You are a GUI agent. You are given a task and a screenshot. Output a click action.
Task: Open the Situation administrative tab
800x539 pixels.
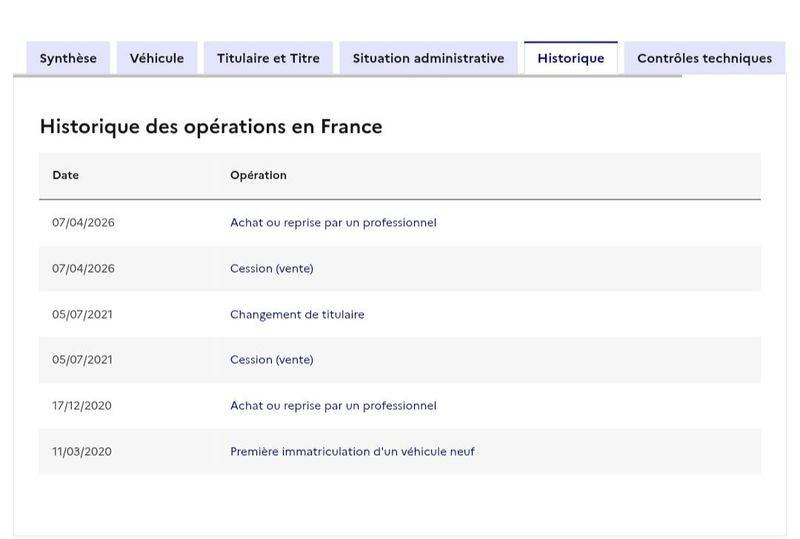(x=429, y=58)
